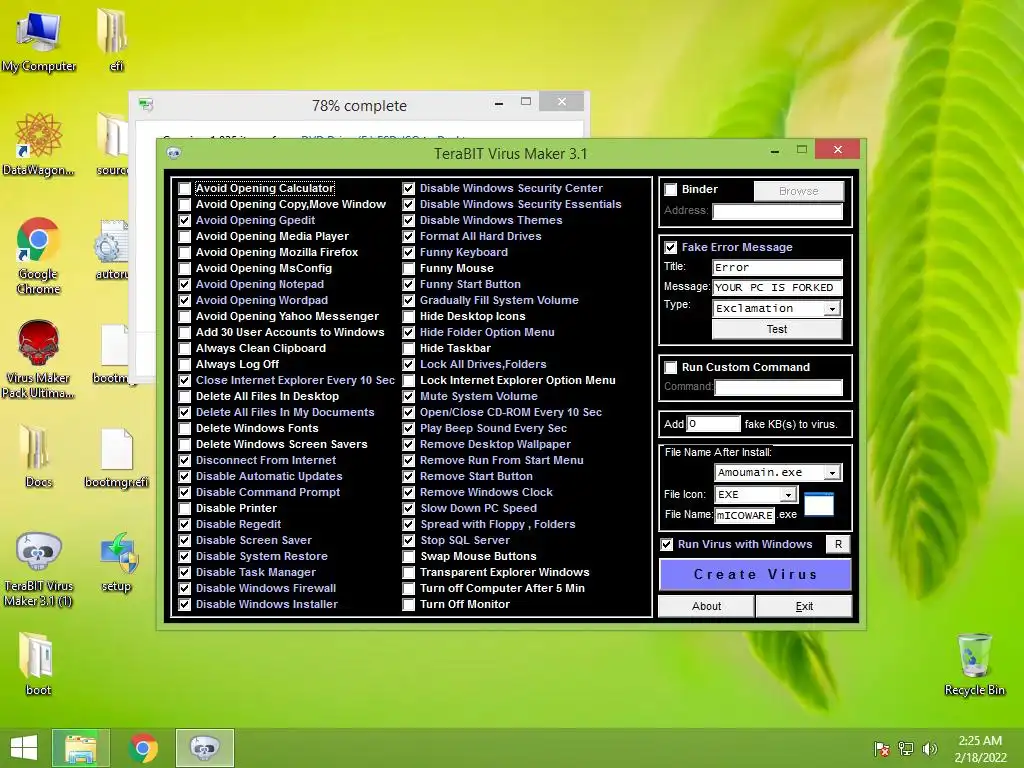
Task: Toggle Hide Desktop Icons checkbox
Action: coord(409,317)
